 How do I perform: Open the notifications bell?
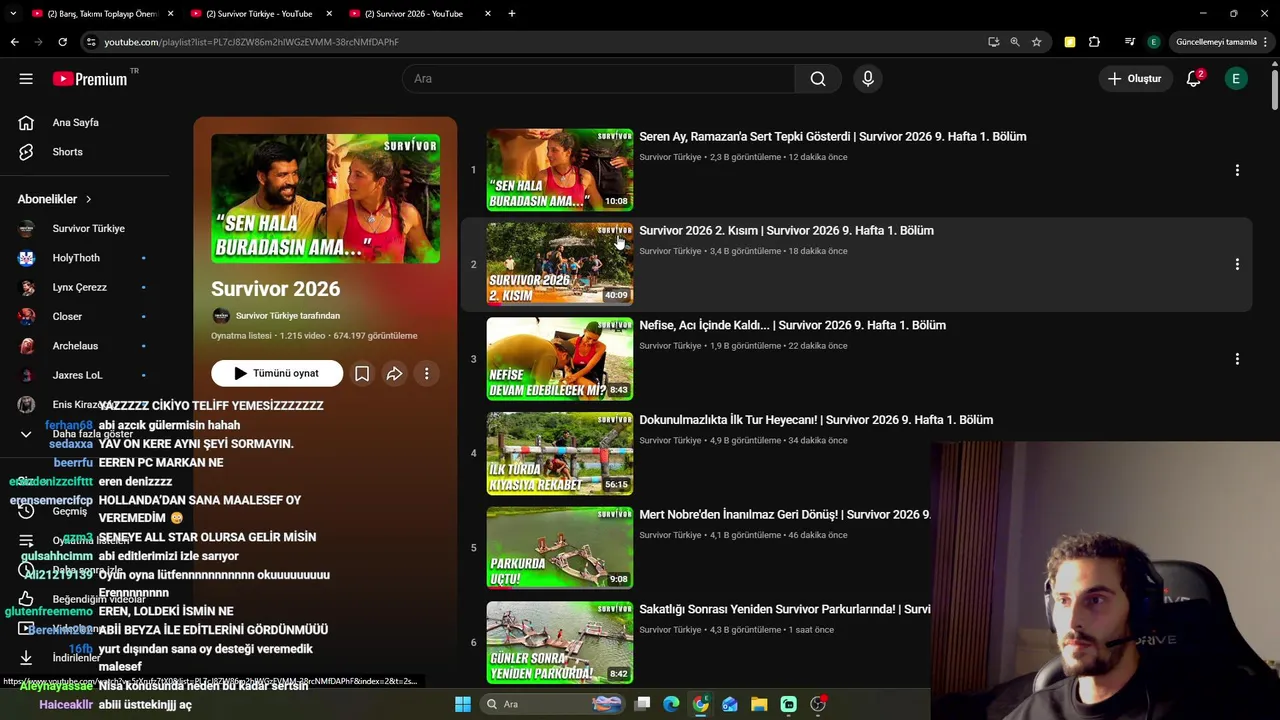(1193, 79)
